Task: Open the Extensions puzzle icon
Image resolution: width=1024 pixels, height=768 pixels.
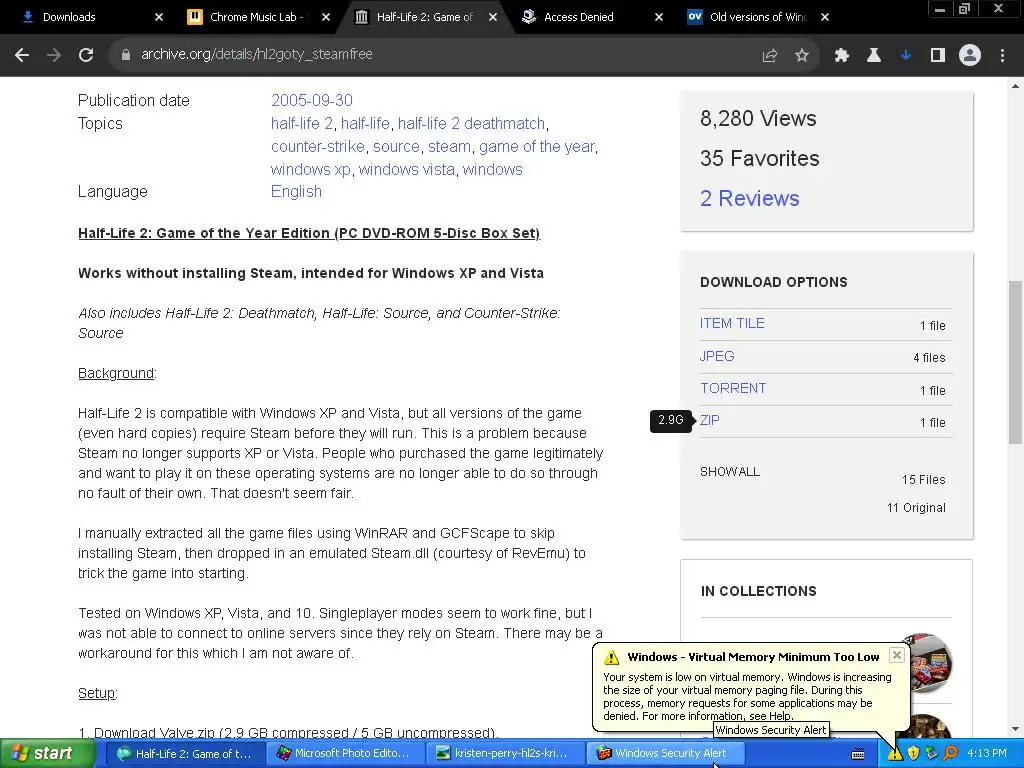Action: pos(842,56)
